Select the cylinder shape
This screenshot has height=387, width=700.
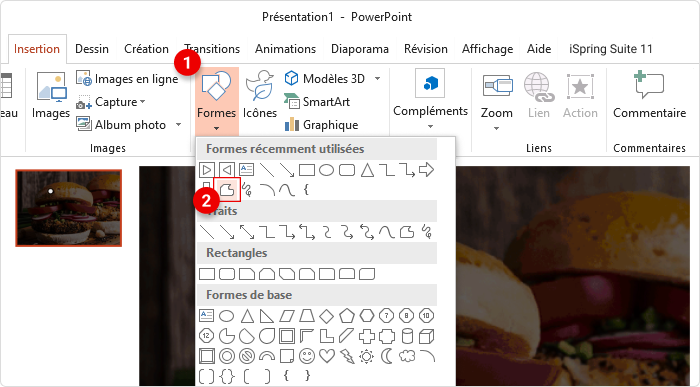click(407, 336)
